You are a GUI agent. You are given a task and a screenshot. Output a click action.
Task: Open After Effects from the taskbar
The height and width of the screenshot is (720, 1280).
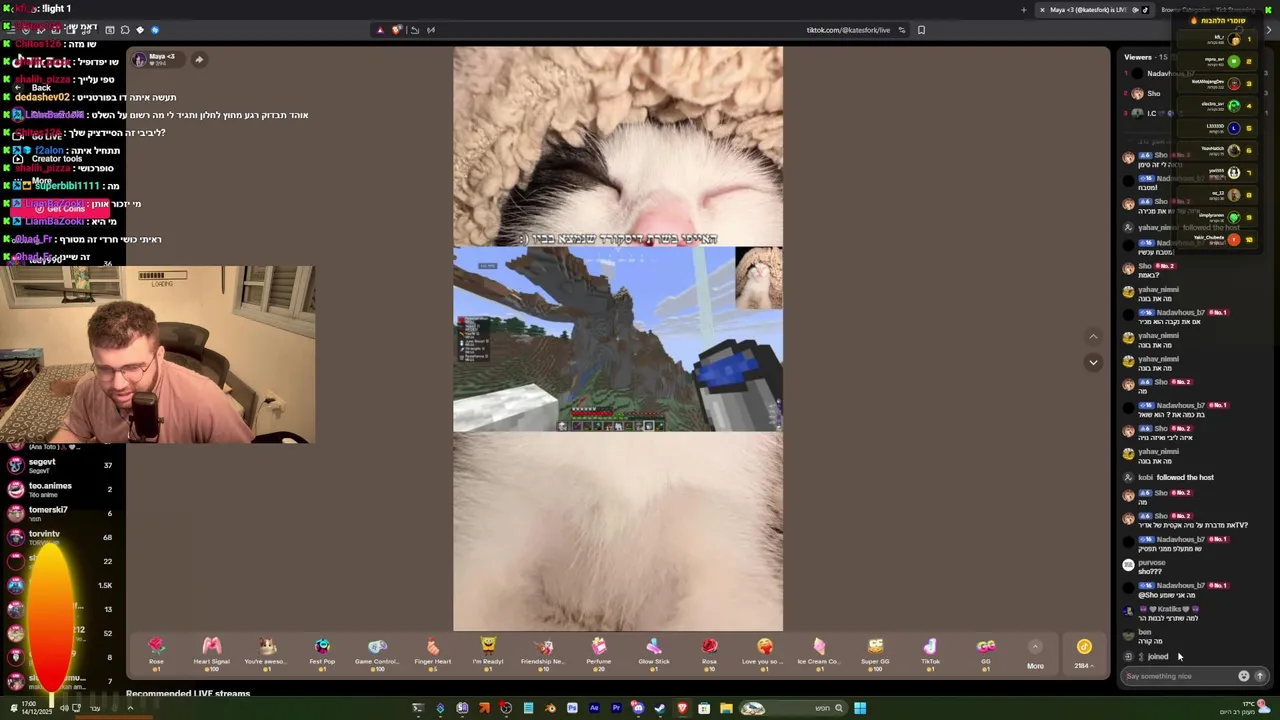[x=594, y=708]
